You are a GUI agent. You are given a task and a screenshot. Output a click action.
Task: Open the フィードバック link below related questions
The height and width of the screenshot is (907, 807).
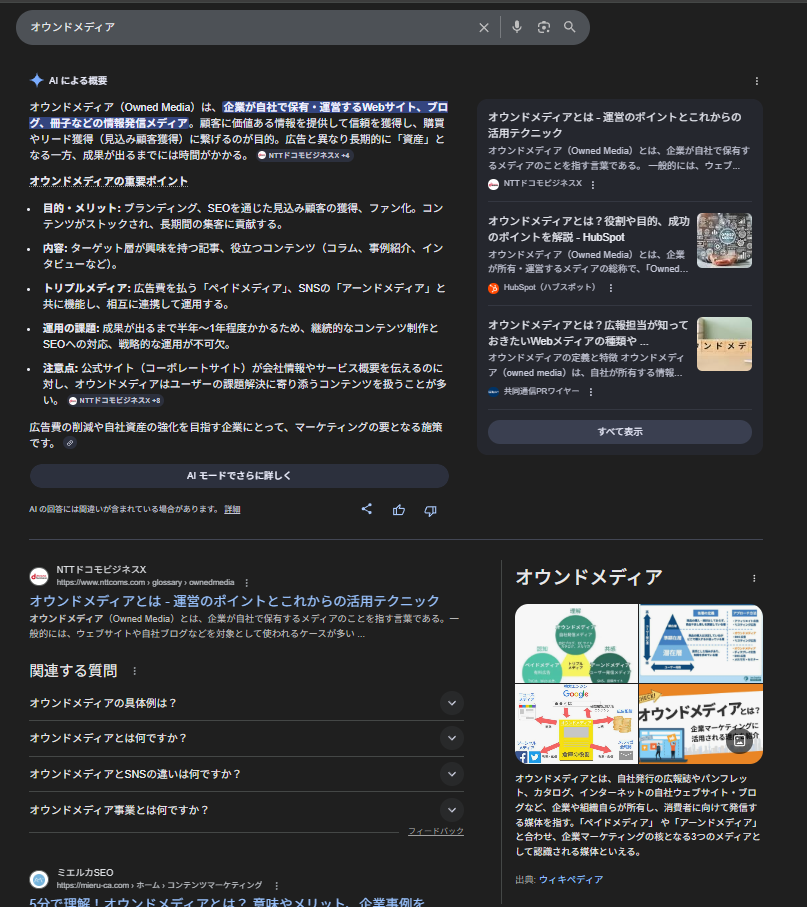pos(435,831)
